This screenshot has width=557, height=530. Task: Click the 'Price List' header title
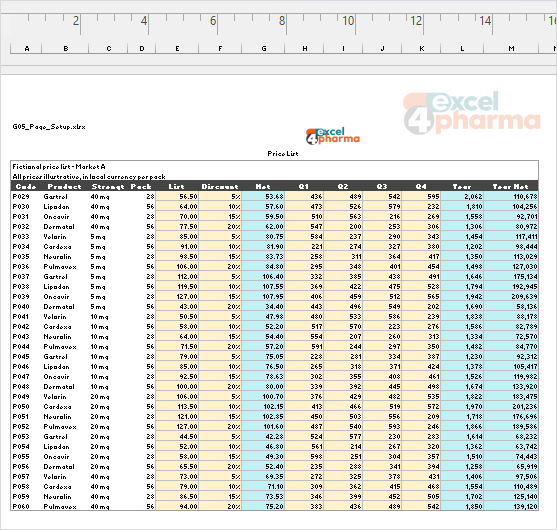click(283, 153)
